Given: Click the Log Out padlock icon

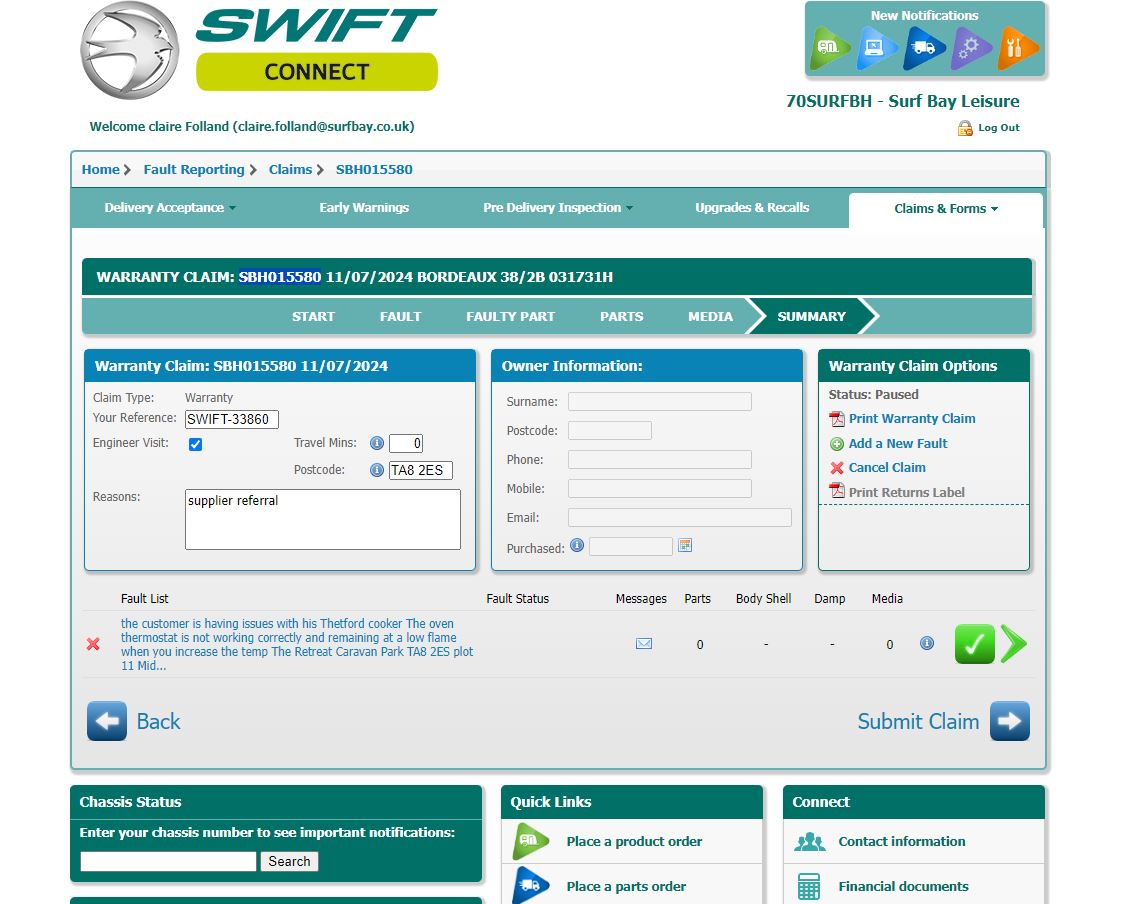Looking at the screenshot, I should (965, 128).
